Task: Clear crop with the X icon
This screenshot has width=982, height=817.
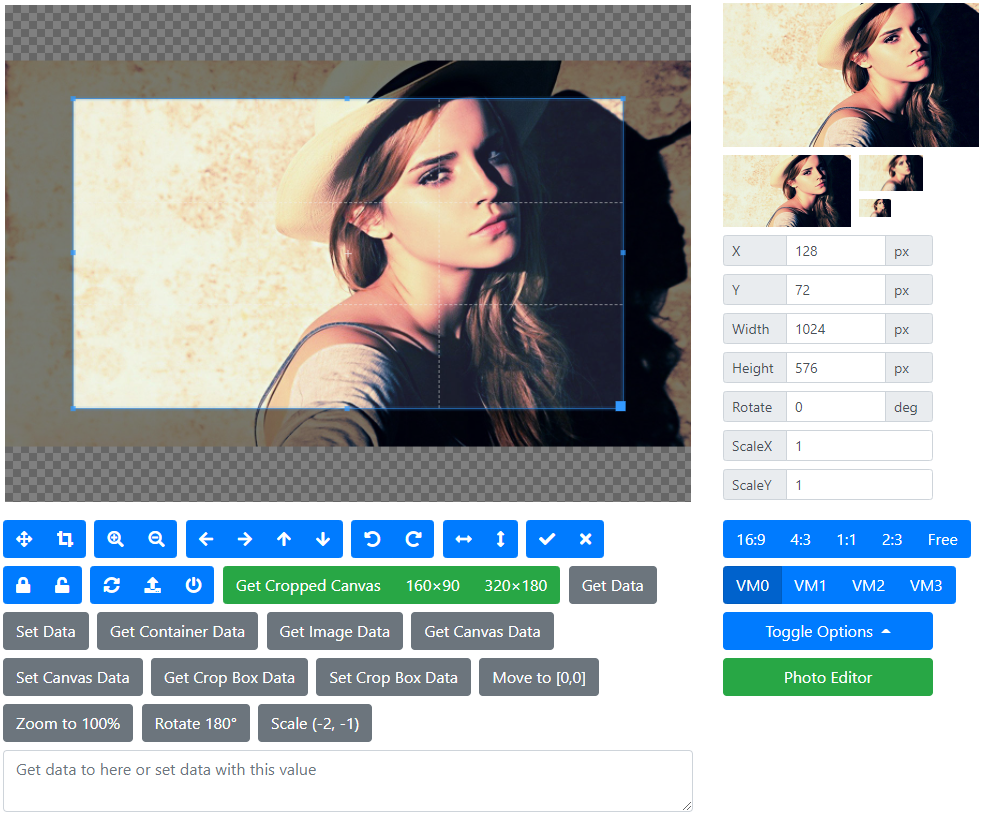Action: tap(586, 539)
